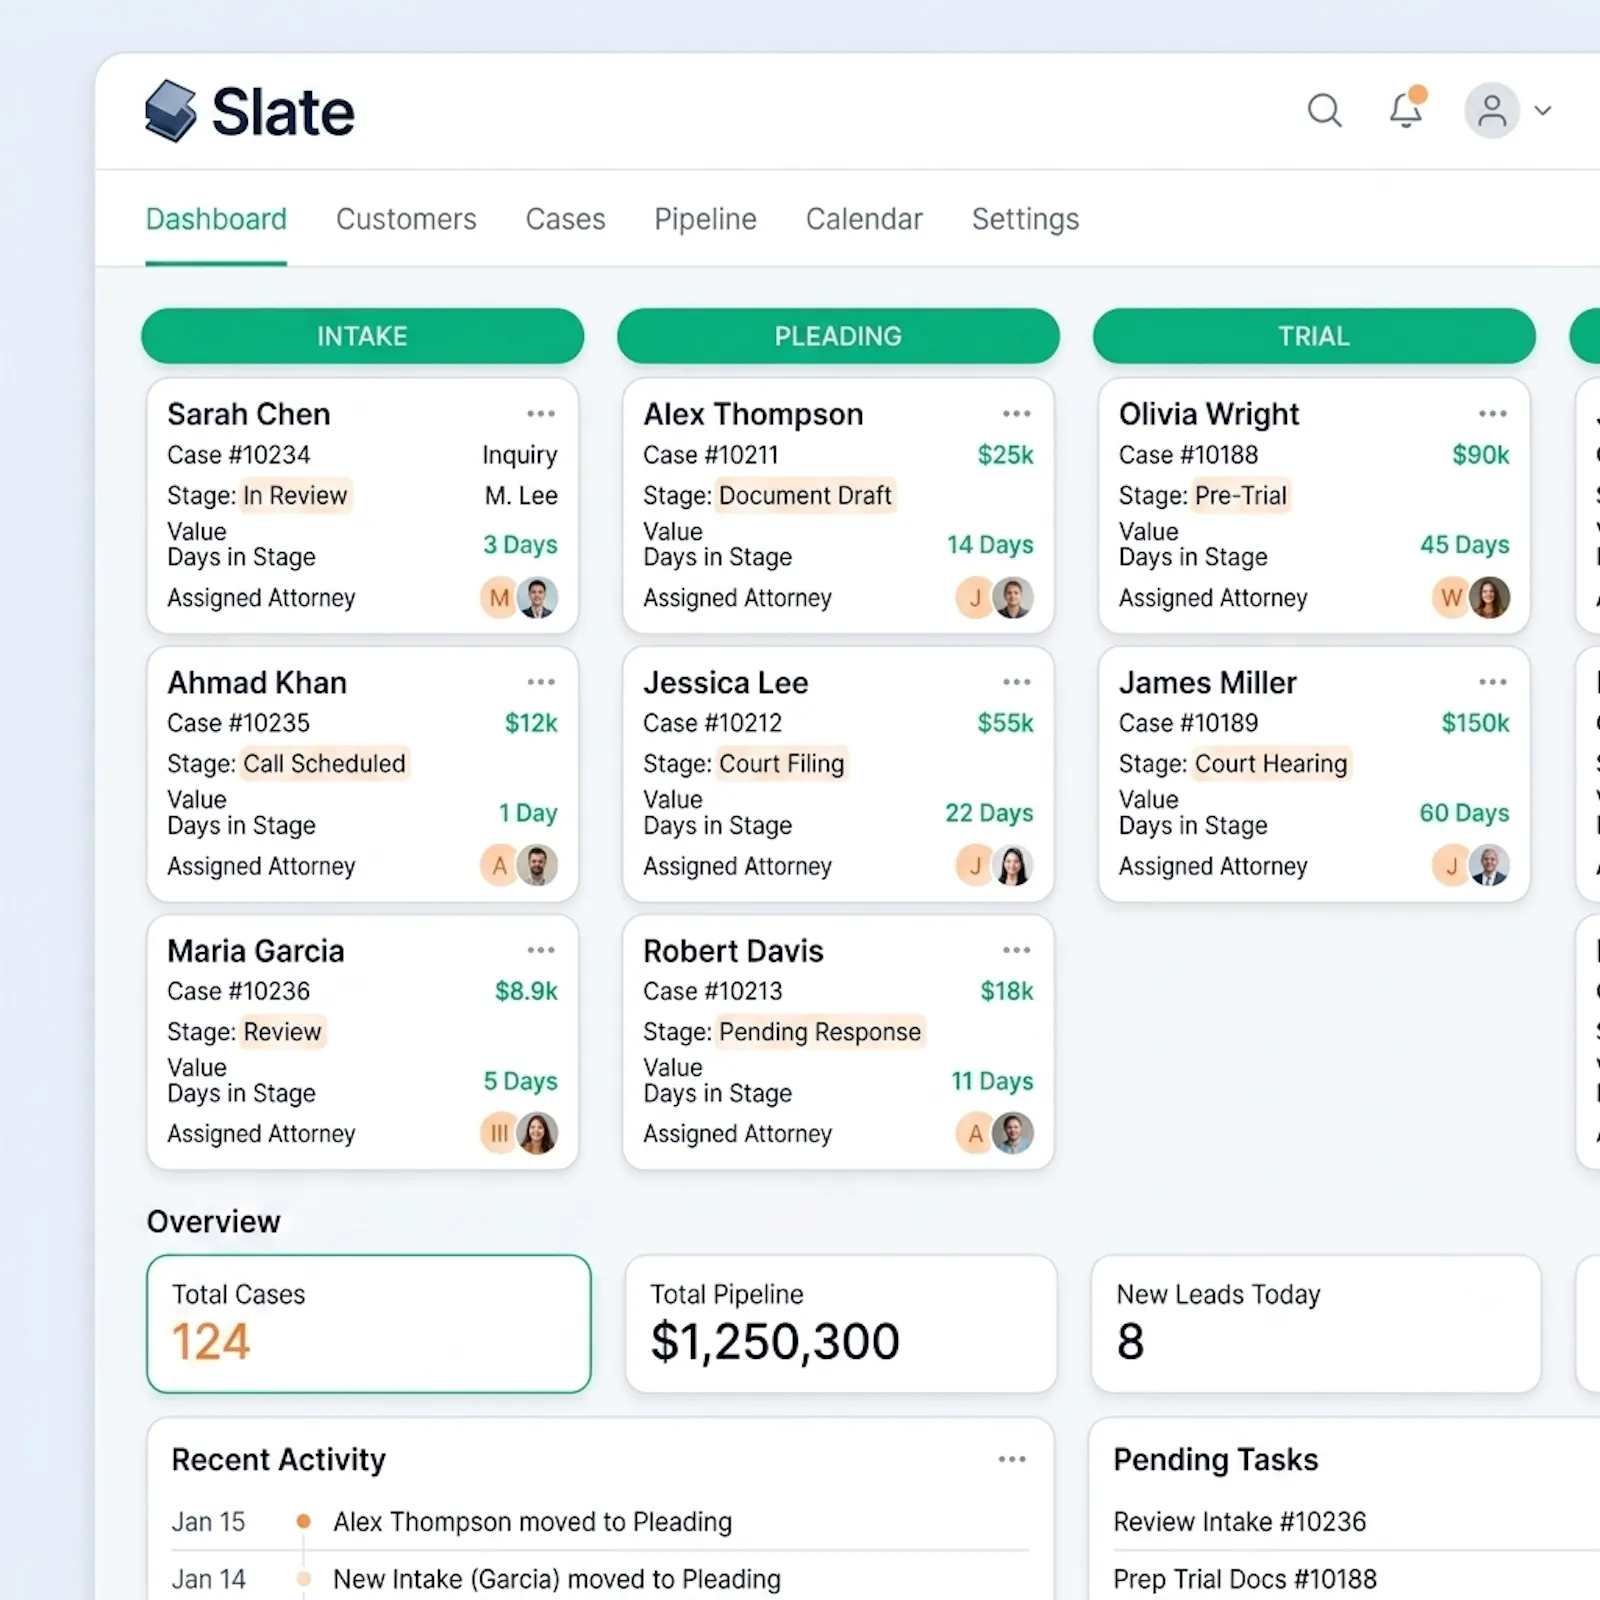The width and height of the screenshot is (1600, 1600).
Task: Click Jessica Lee's attorney photo avatar
Action: [1013, 866]
